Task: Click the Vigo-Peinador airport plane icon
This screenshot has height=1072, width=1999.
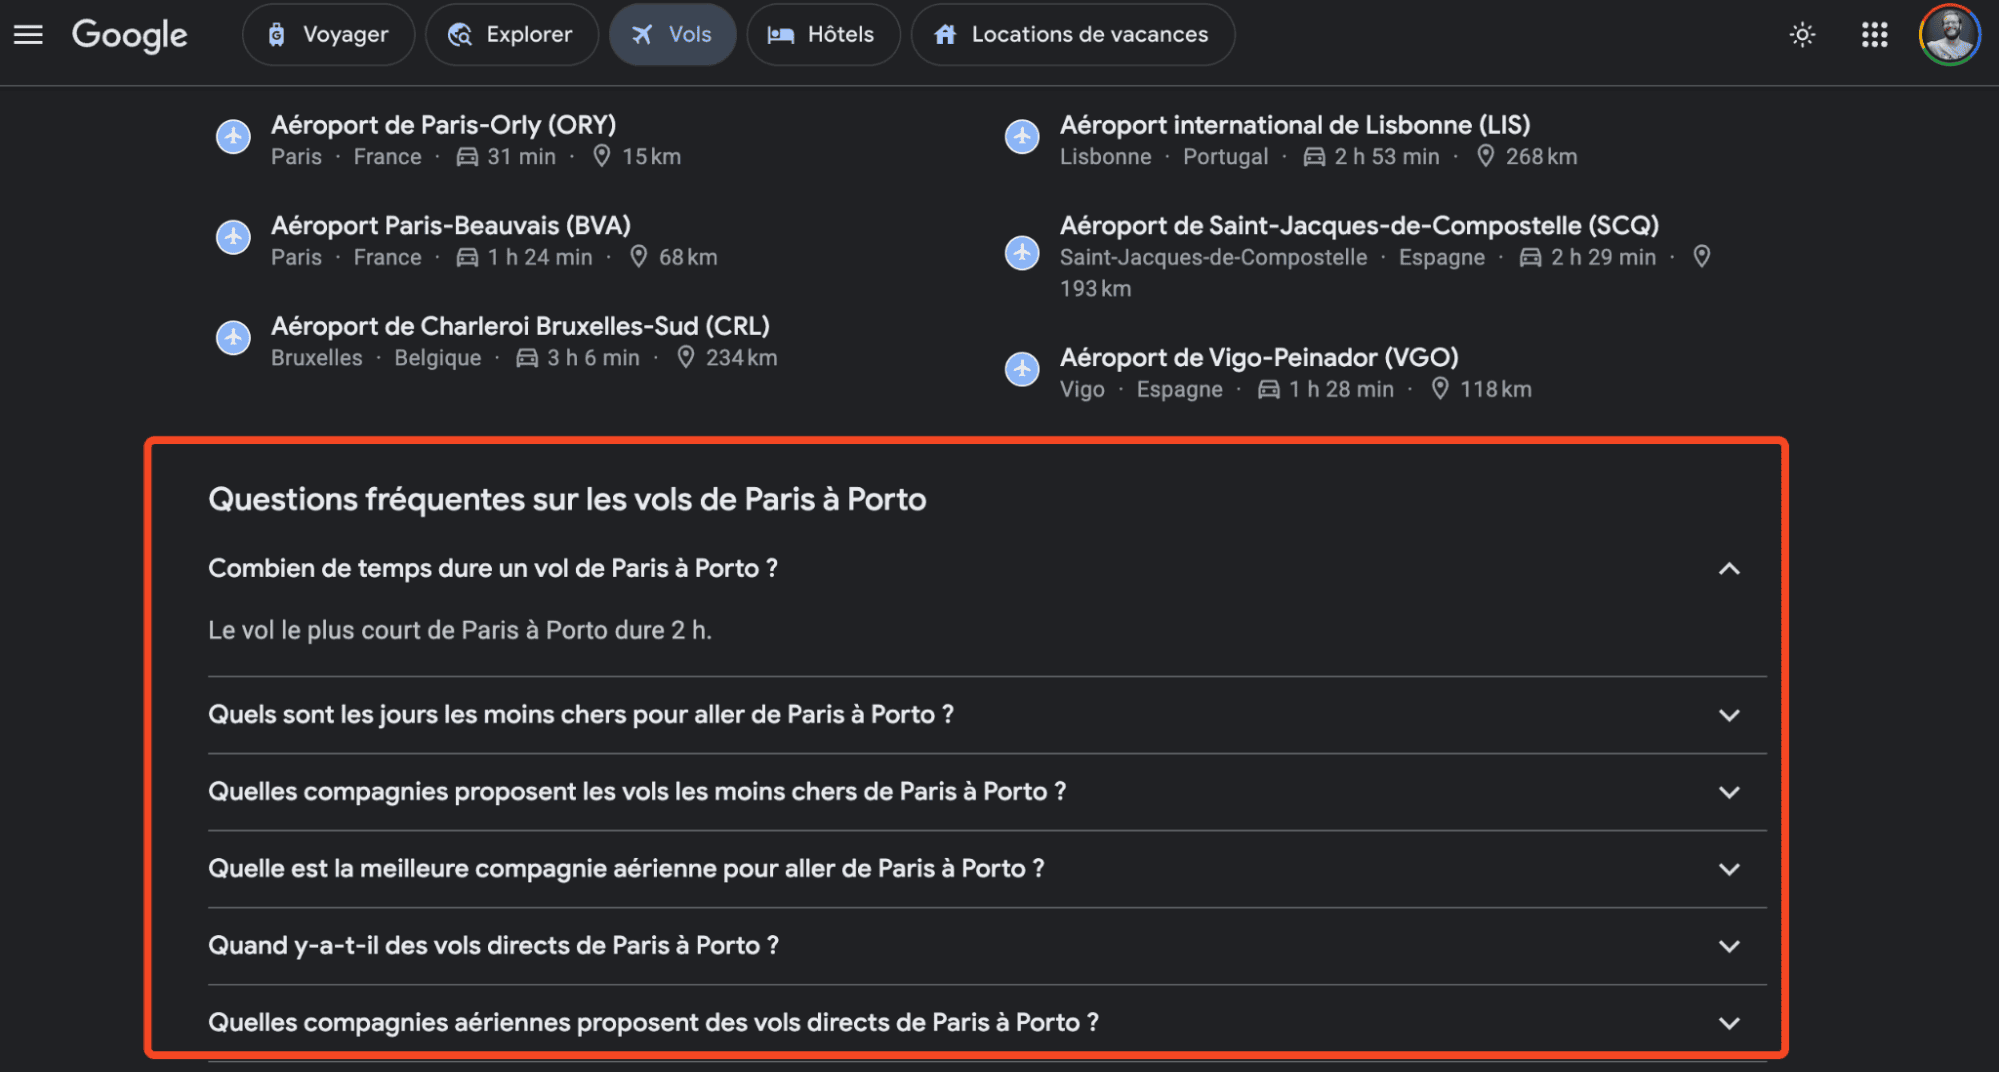Action: pos(1022,370)
